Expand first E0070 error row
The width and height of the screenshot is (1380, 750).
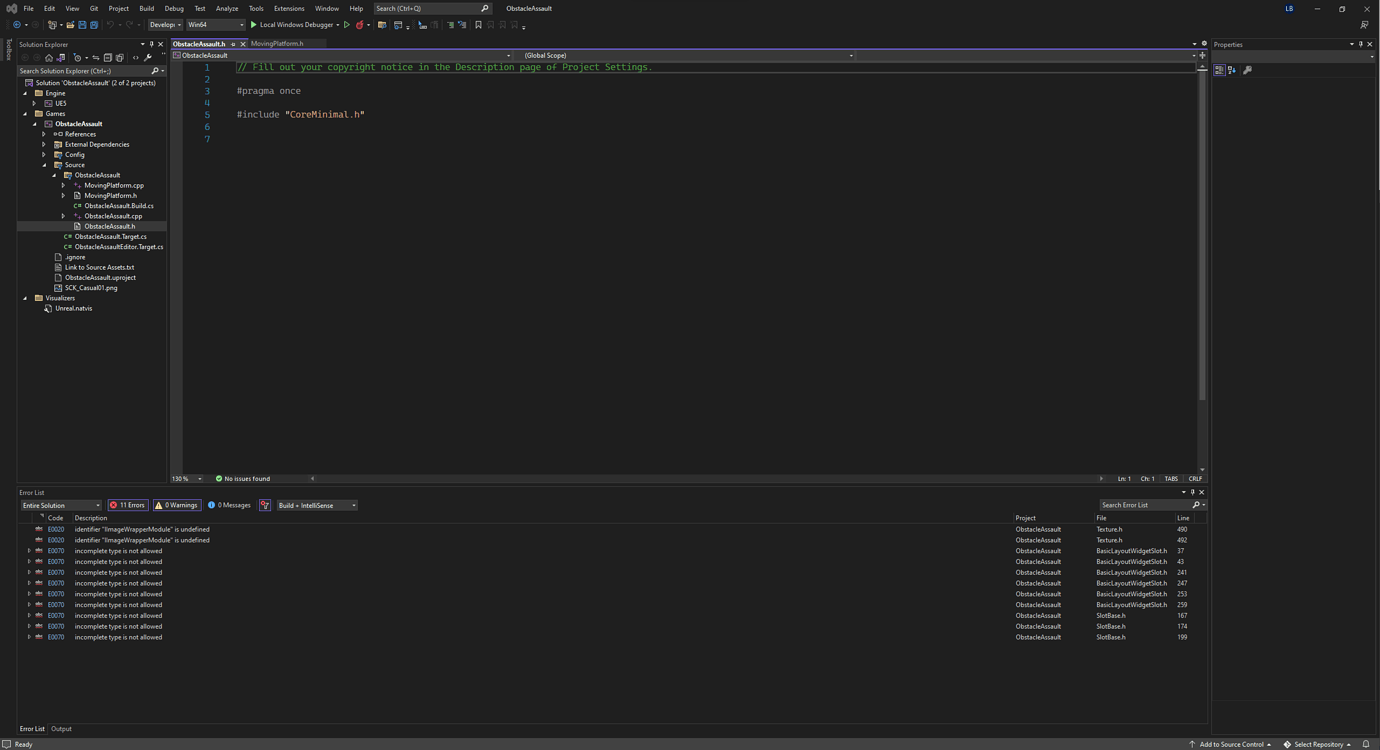[x=29, y=551]
